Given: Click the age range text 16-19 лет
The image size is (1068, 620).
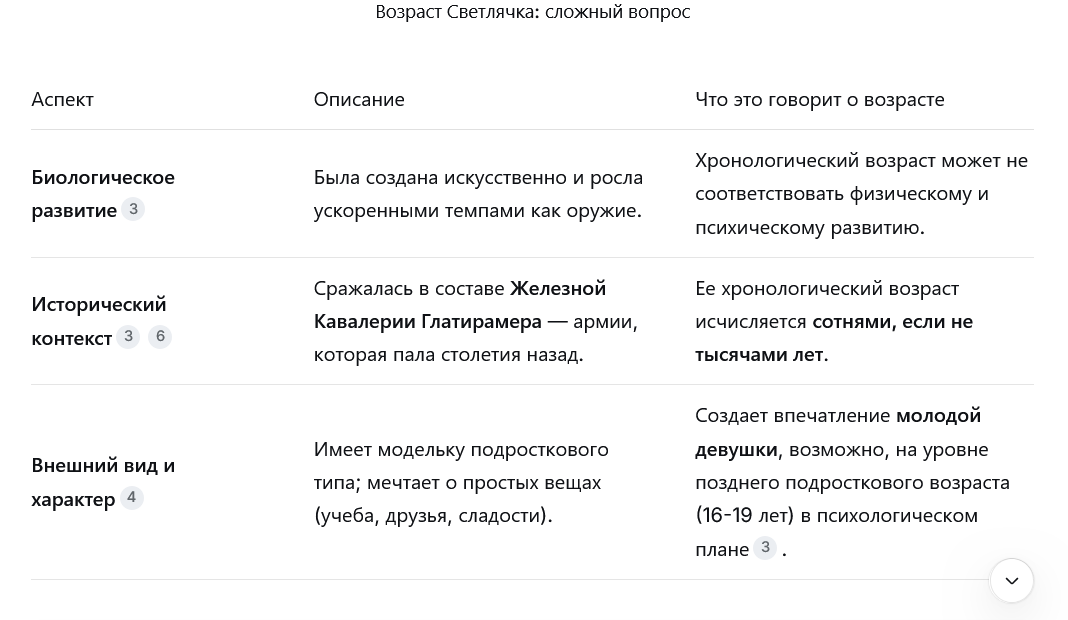Looking at the screenshot, I should click(744, 516).
